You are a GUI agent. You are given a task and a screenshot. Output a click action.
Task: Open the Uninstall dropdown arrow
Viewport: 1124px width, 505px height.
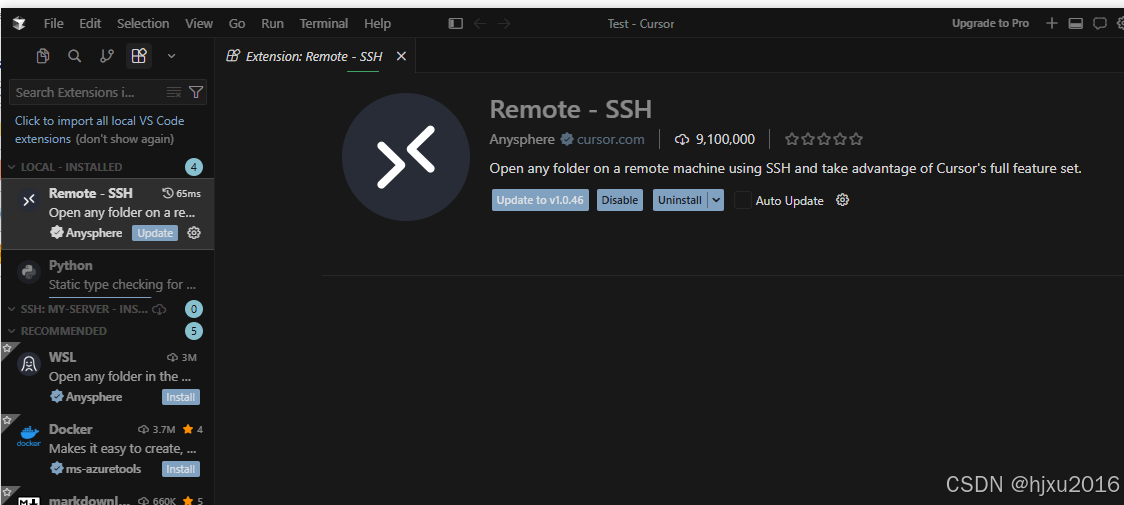point(715,200)
